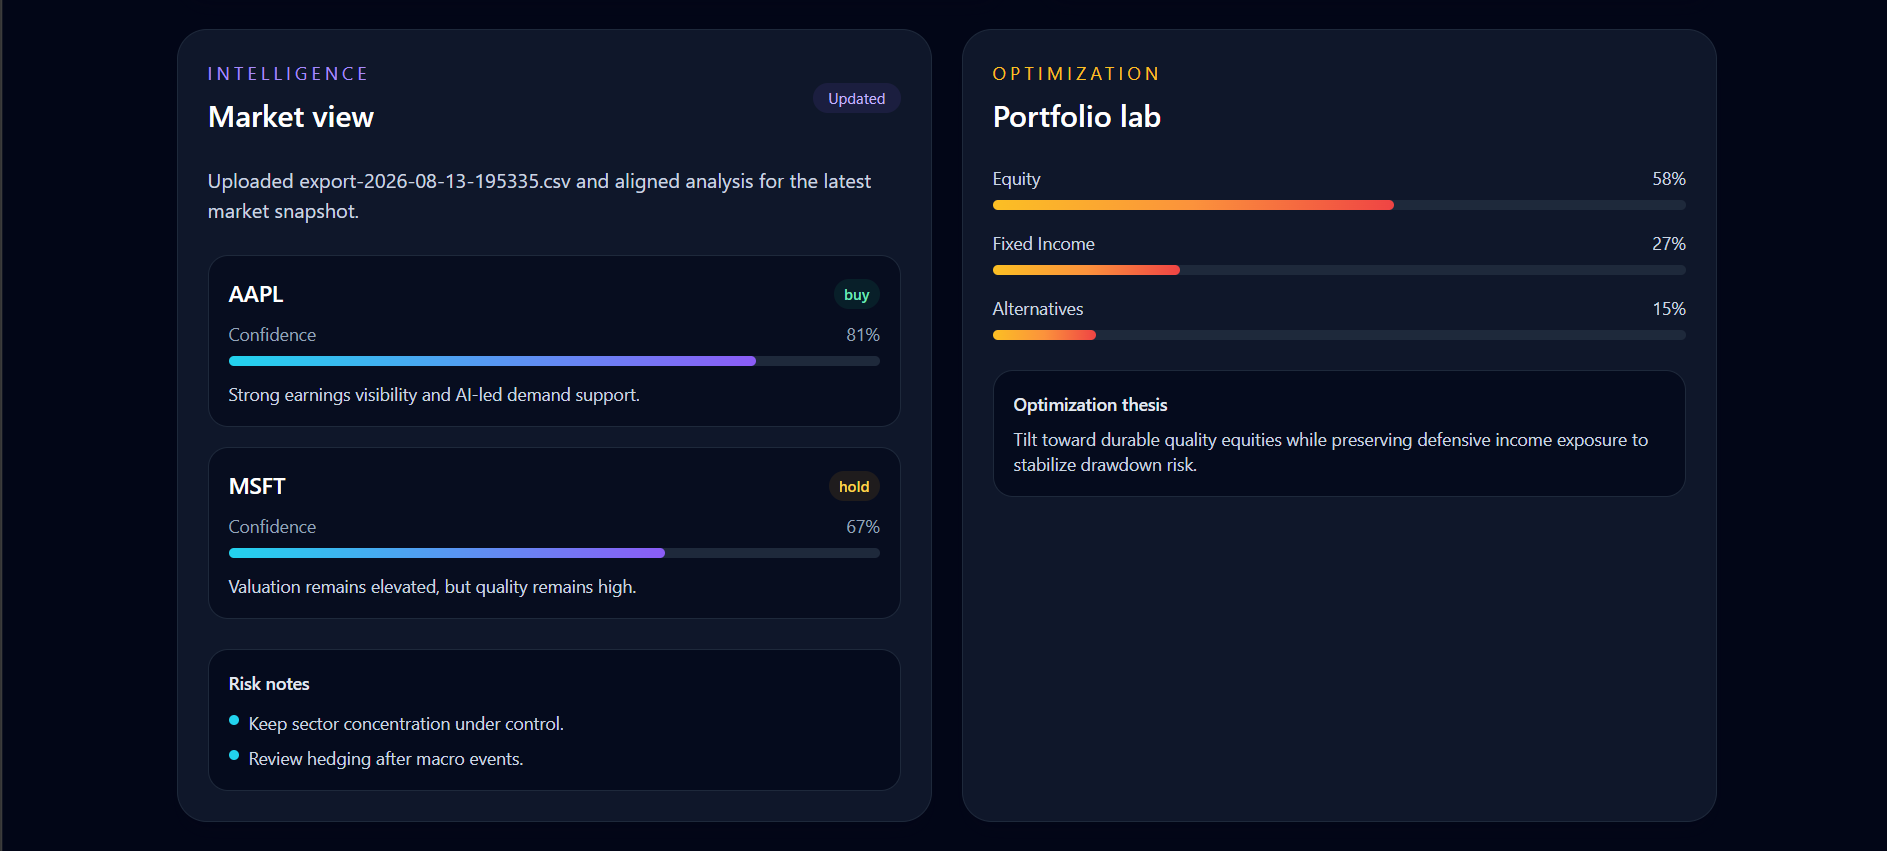Click the Alternatives allocation bar

tap(1339, 335)
